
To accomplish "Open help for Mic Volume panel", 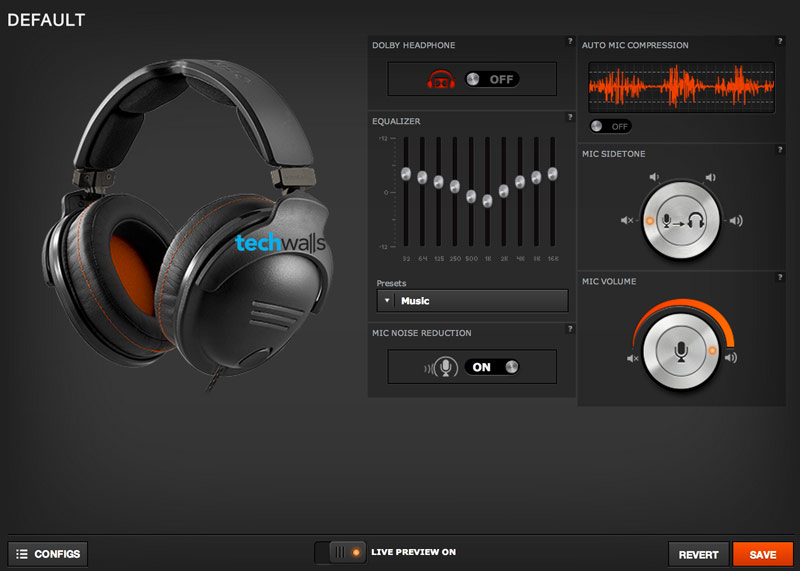I will pyautogui.click(x=780, y=278).
